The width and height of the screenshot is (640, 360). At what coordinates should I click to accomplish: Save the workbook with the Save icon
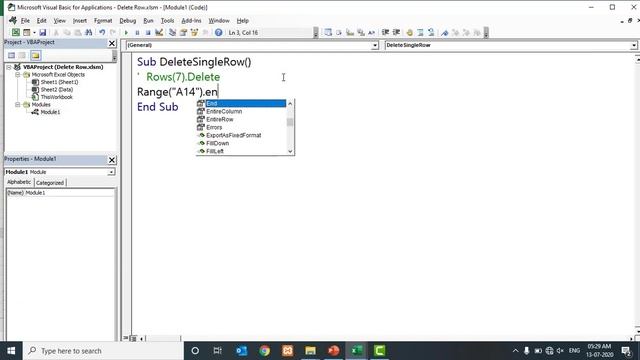(42, 32)
